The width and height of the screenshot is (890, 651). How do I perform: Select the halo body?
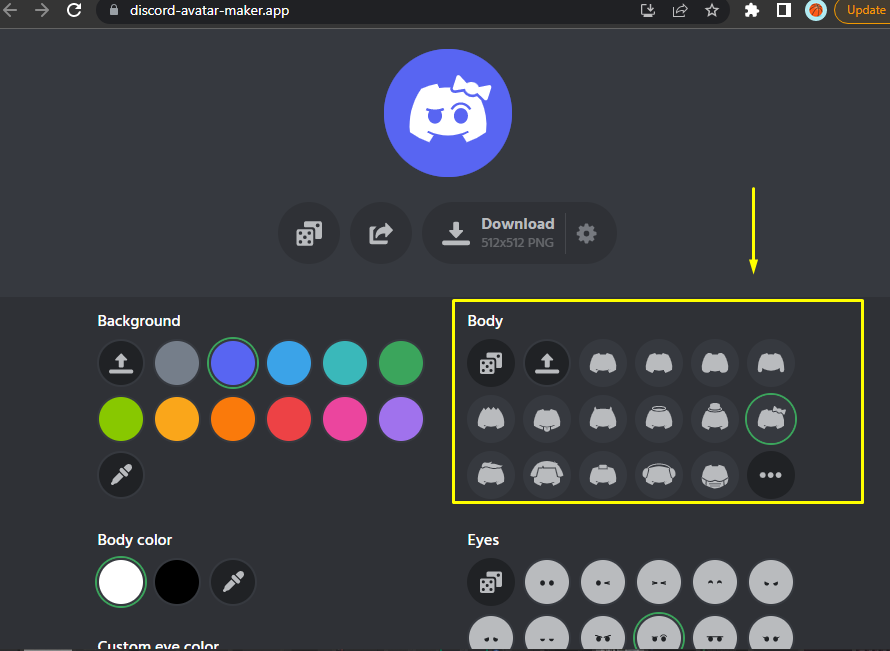point(658,419)
